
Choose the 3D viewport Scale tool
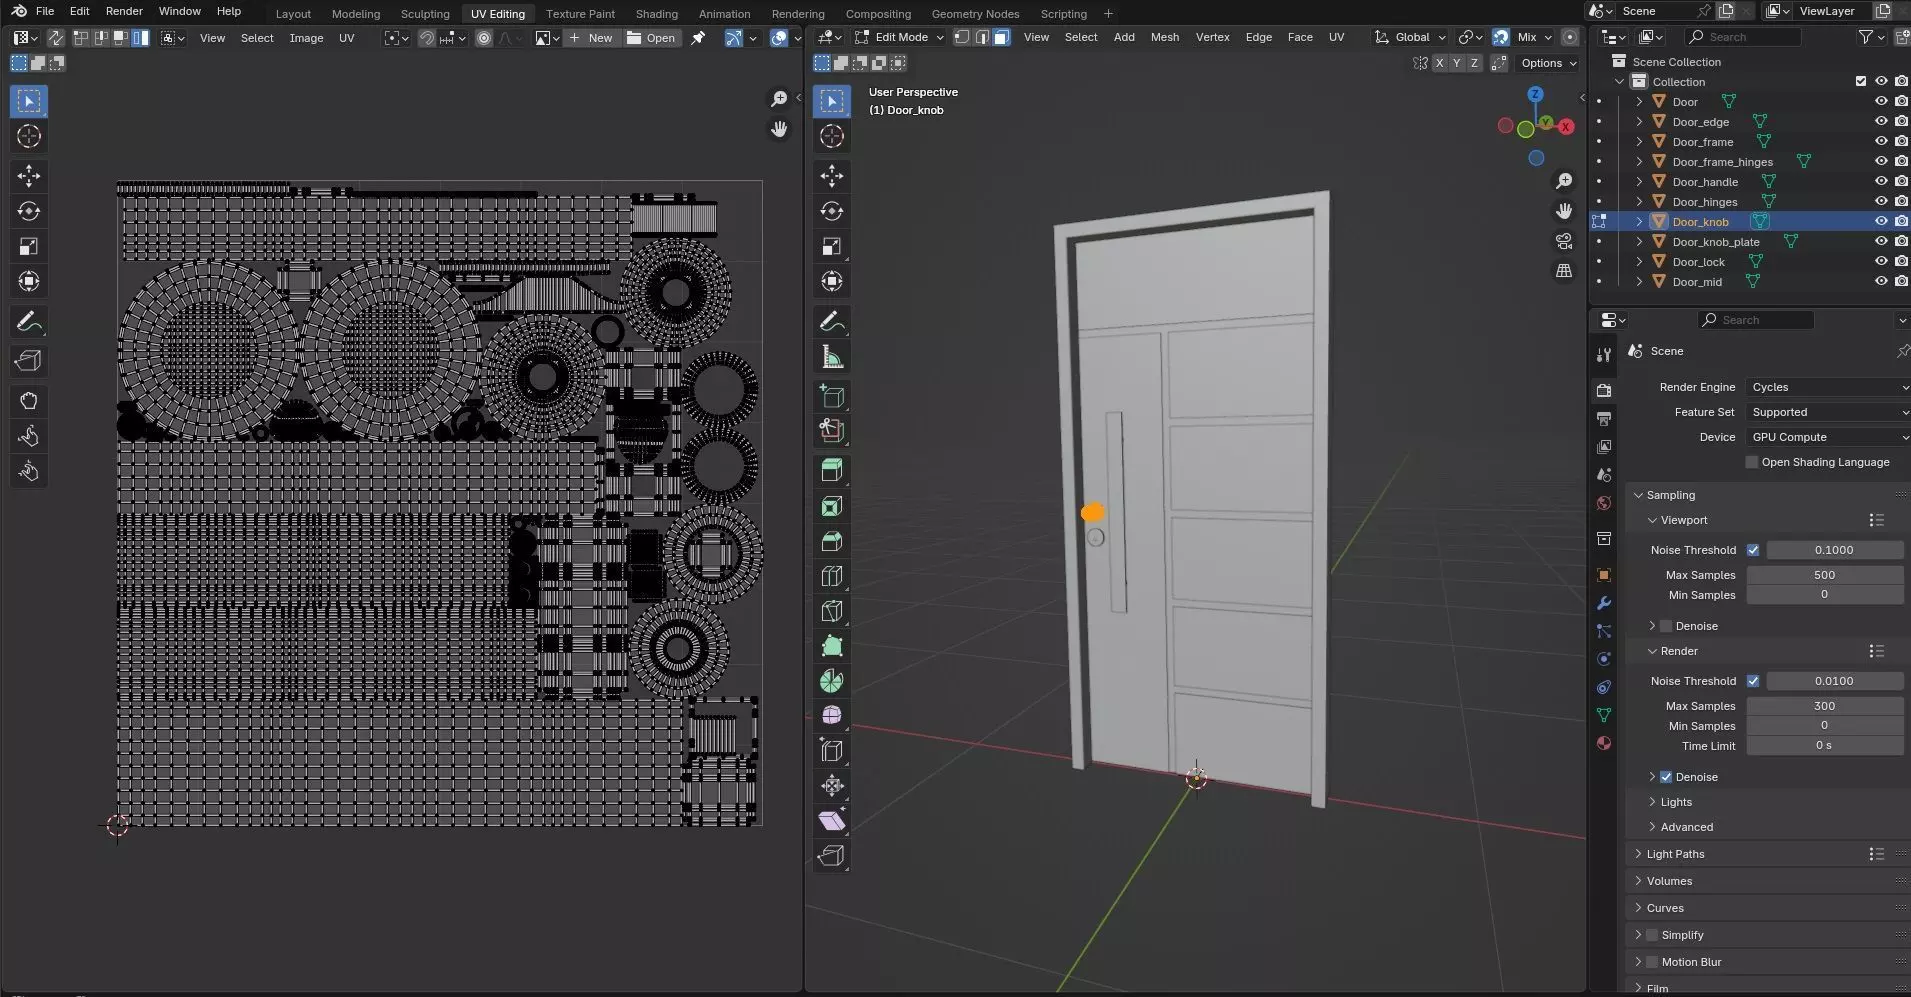tap(831, 246)
